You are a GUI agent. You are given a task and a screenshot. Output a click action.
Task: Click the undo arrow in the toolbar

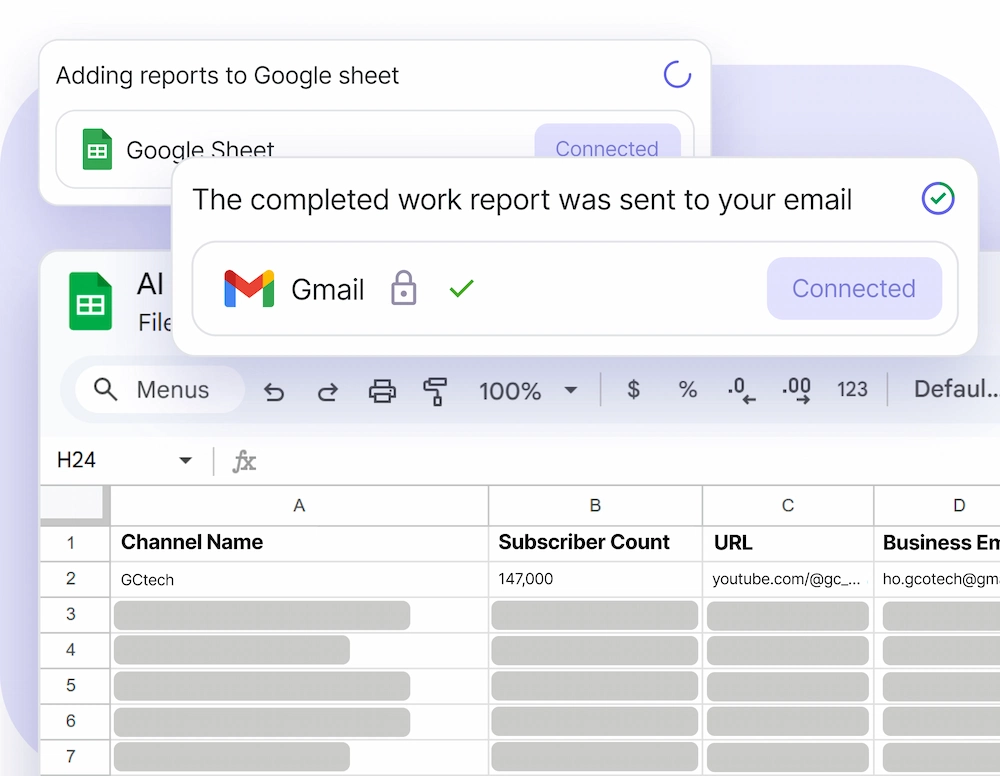[274, 391]
